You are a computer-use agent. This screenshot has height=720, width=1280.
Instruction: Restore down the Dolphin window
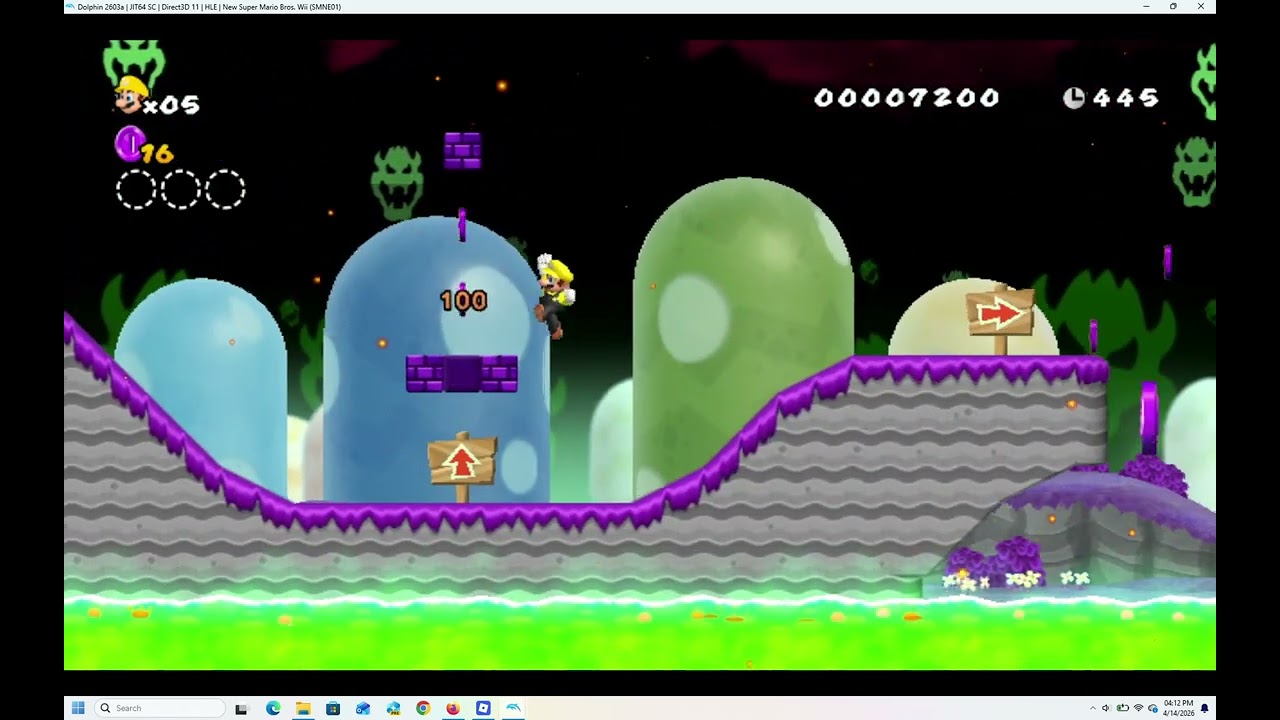tap(1173, 7)
